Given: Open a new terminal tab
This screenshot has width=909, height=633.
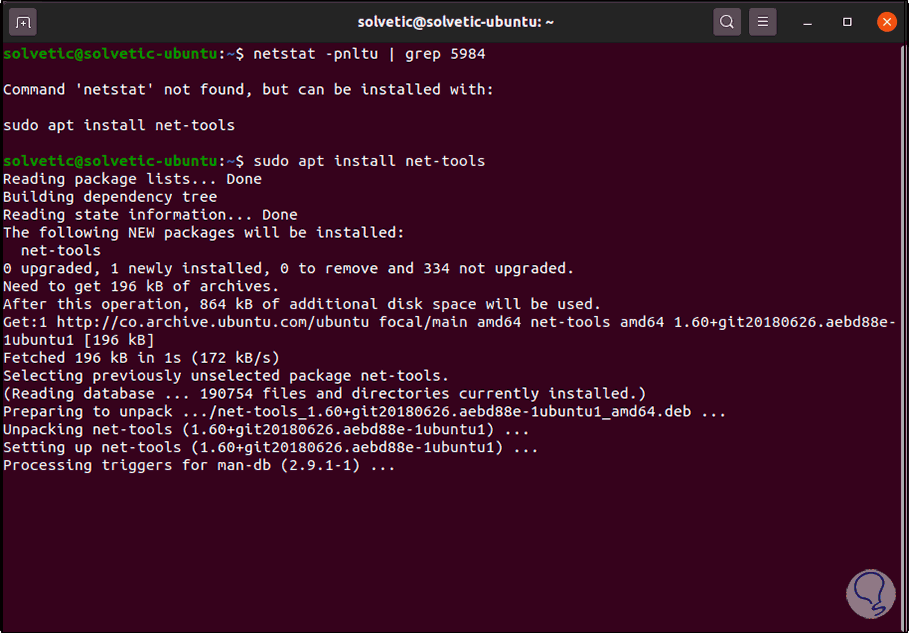Looking at the screenshot, I should point(24,21).
